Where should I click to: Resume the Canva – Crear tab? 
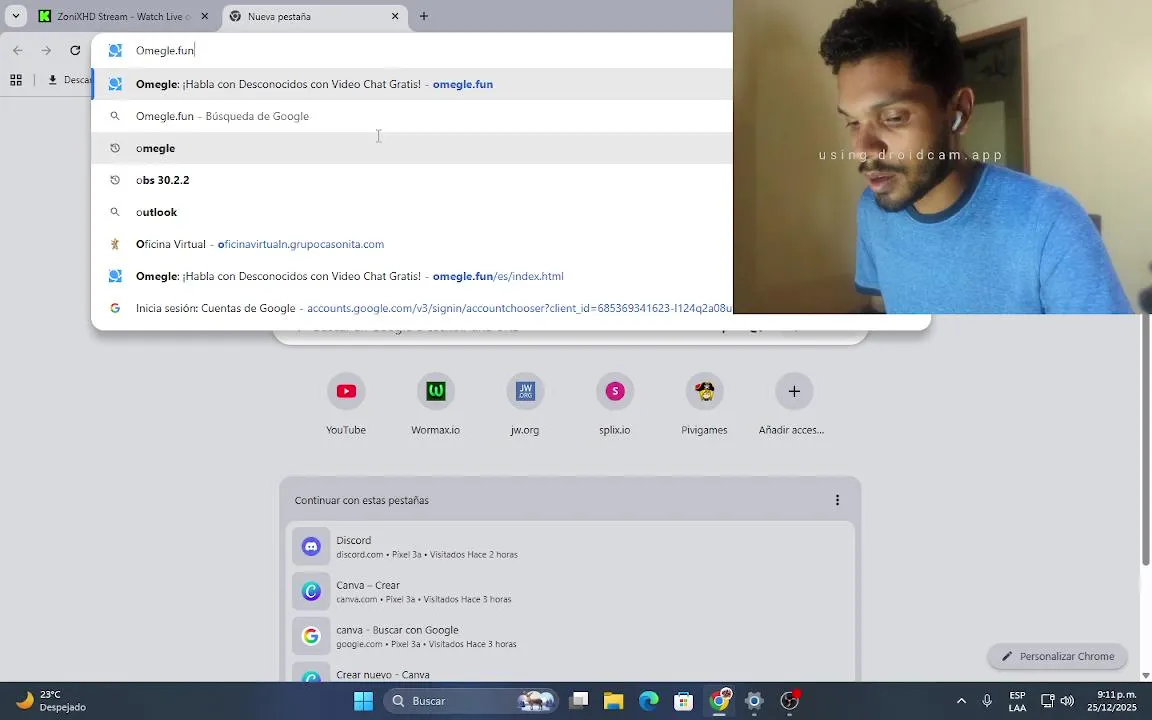point(570,591)
